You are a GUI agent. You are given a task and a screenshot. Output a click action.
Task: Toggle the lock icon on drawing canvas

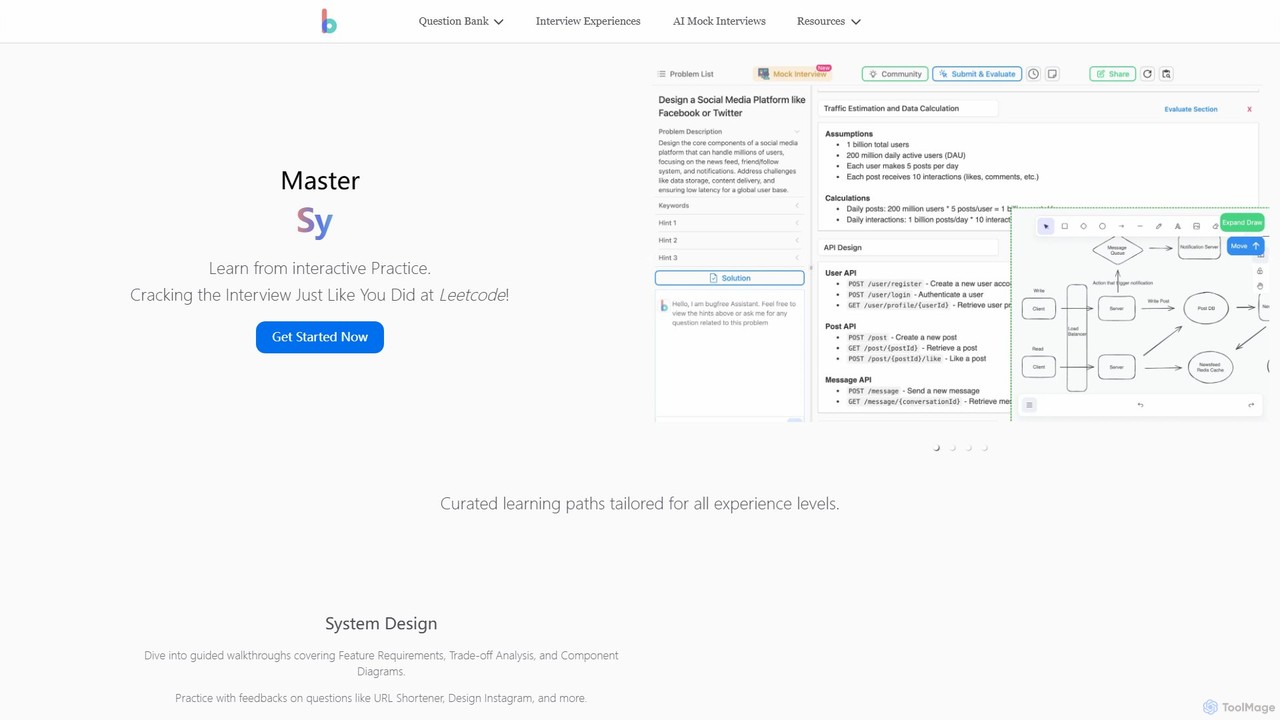point(1259,271)
